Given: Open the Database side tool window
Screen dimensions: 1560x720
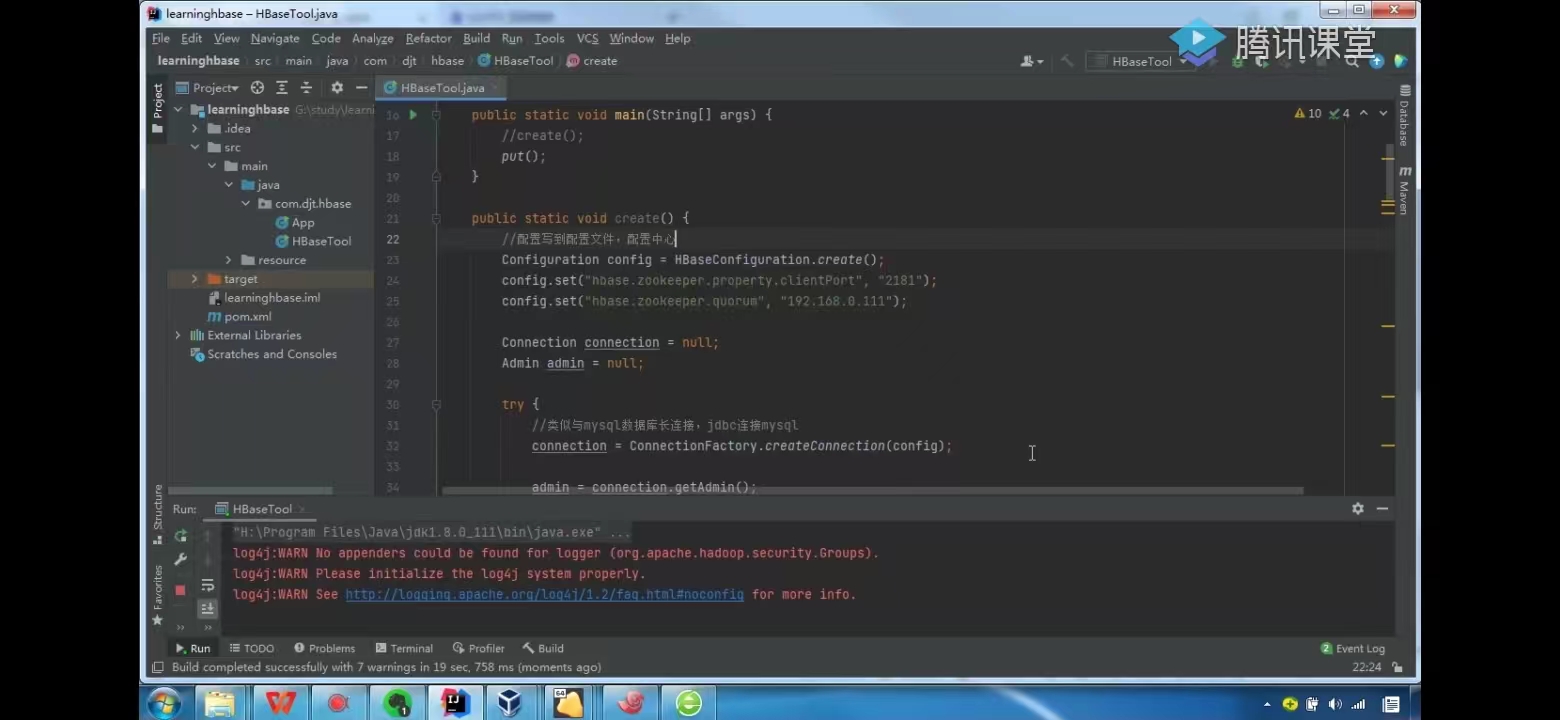Looking at the screenshot, I should tap(1404, 117).
